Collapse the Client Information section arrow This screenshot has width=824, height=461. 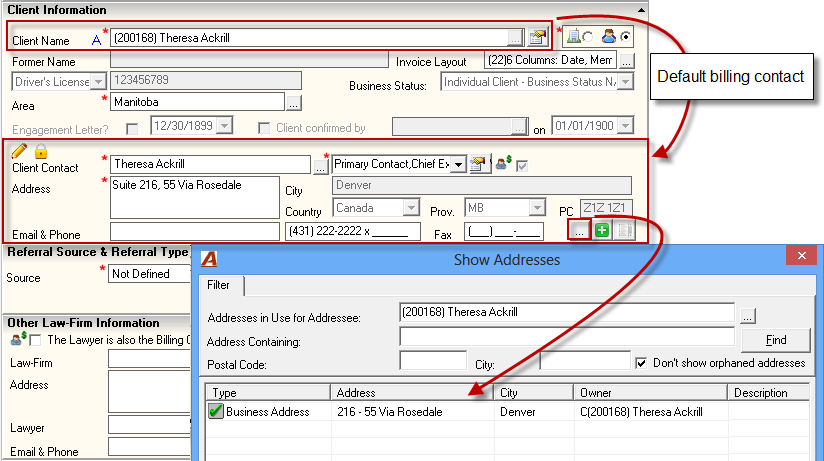click(641, 9)
